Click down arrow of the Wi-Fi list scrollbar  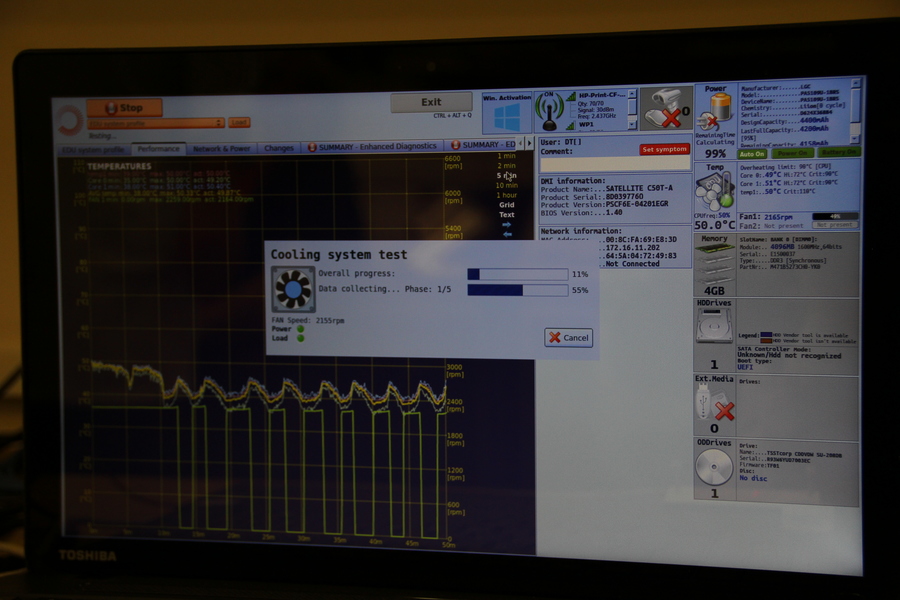632,125
